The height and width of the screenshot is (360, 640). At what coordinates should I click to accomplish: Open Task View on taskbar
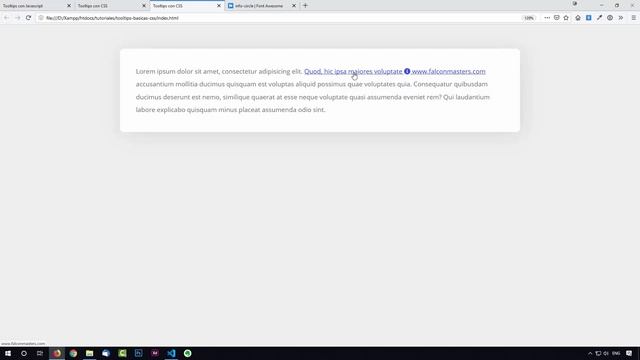pyautogui.click(x=40, y=353)
